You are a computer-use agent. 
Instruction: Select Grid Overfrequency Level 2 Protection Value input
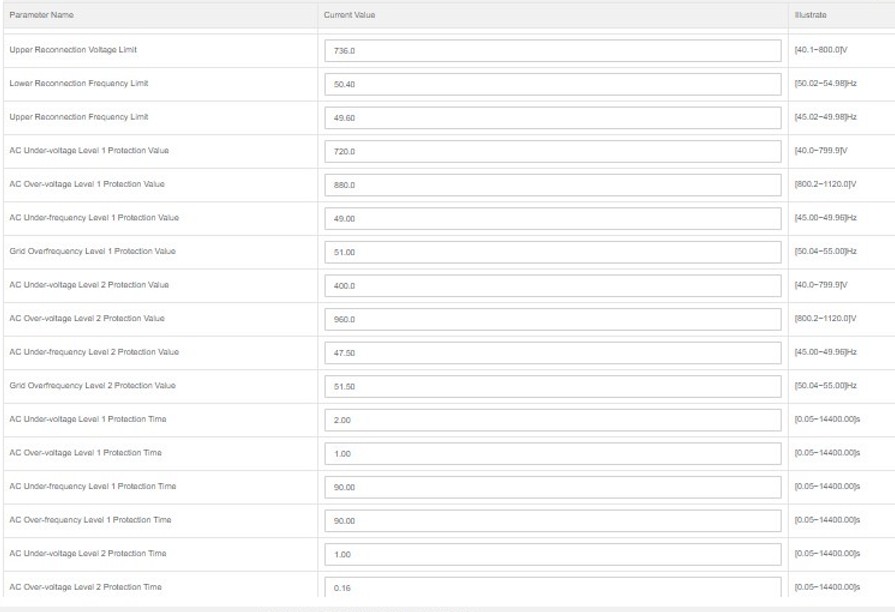(552, 386)
